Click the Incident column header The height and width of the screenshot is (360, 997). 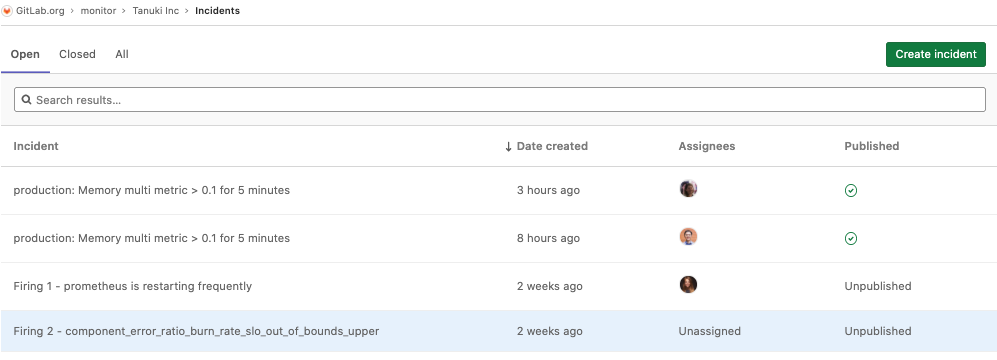(x=36, y=146)
